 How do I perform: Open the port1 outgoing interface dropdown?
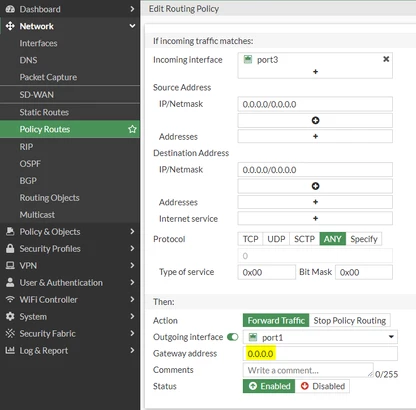(x=320, y=337)
